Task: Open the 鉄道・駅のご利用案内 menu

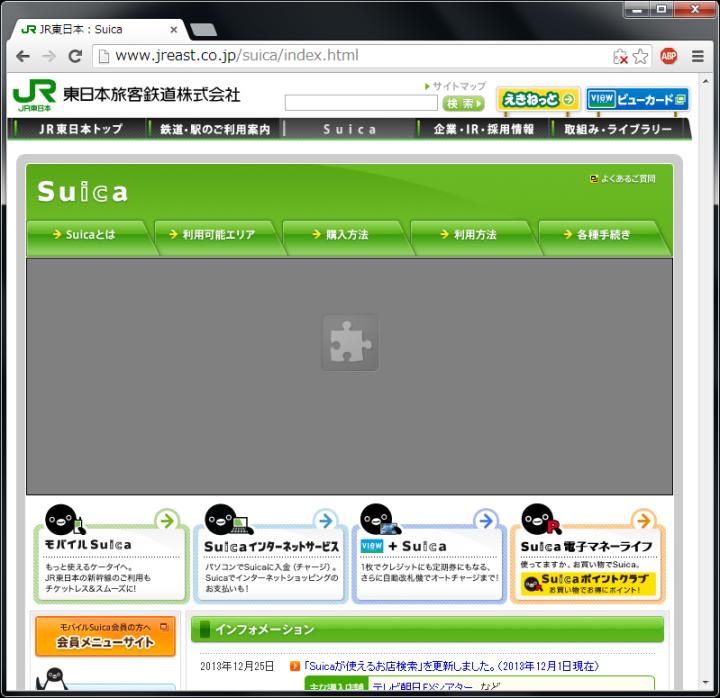Action: point(215,130)
